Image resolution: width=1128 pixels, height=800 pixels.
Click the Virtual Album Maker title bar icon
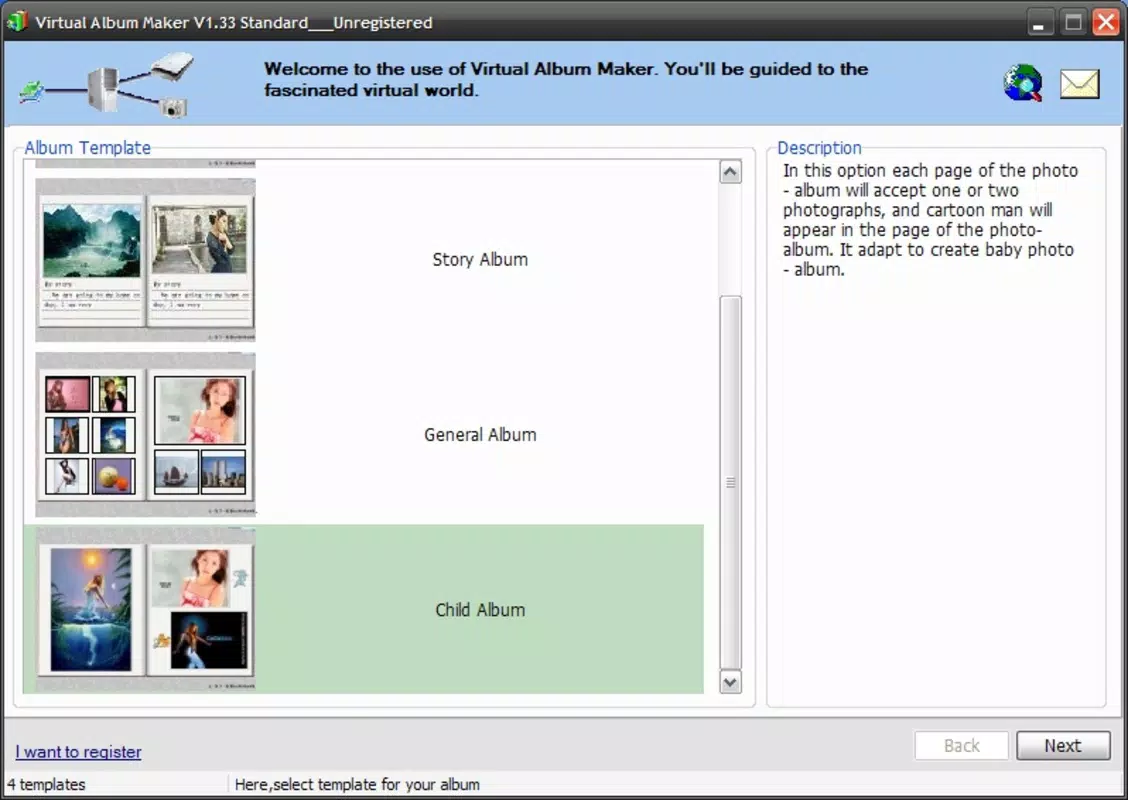pos(17,22)
